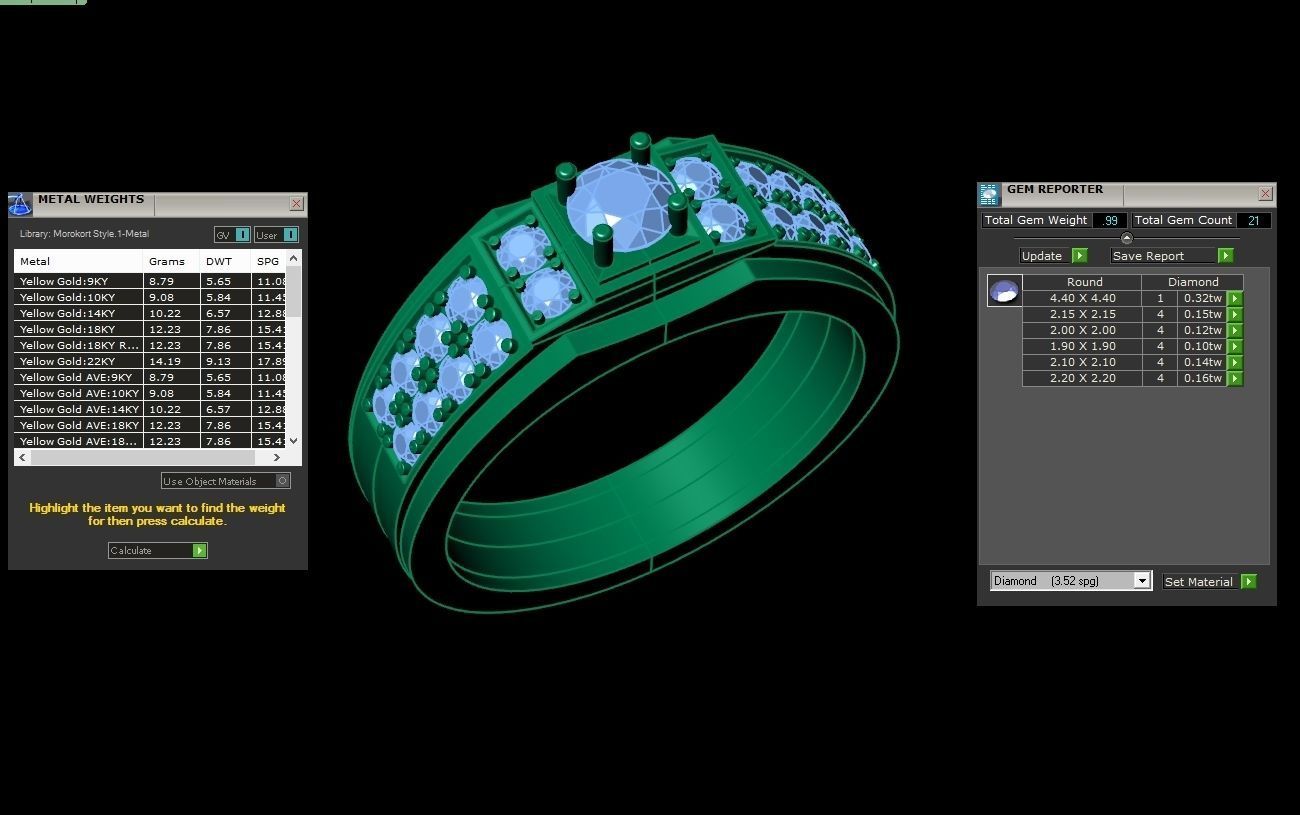Click the 2.00 X 2.00 gem size cell
This screenshot has height=815, width=1300.
(1082, 330)
